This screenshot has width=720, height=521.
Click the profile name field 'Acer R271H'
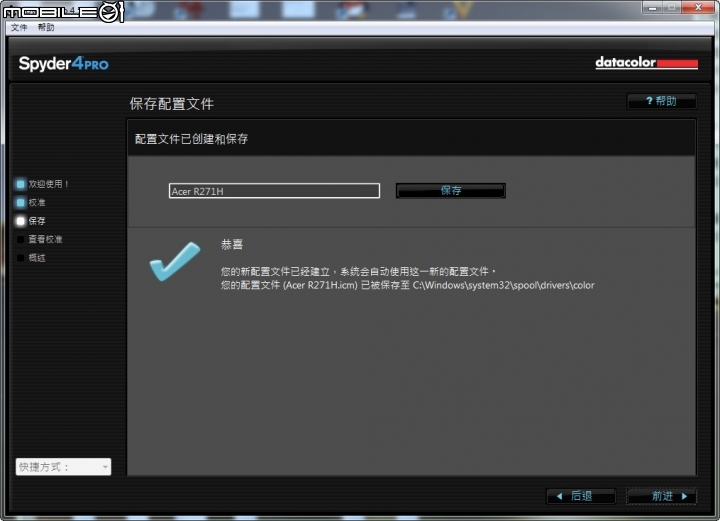pyautogui.click(x=274, y=191)
